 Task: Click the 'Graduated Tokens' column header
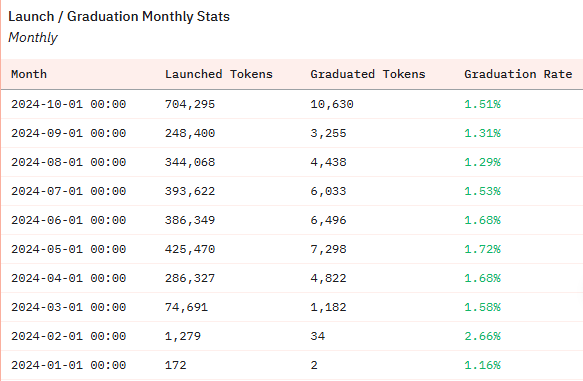click(x=368, y=74)
